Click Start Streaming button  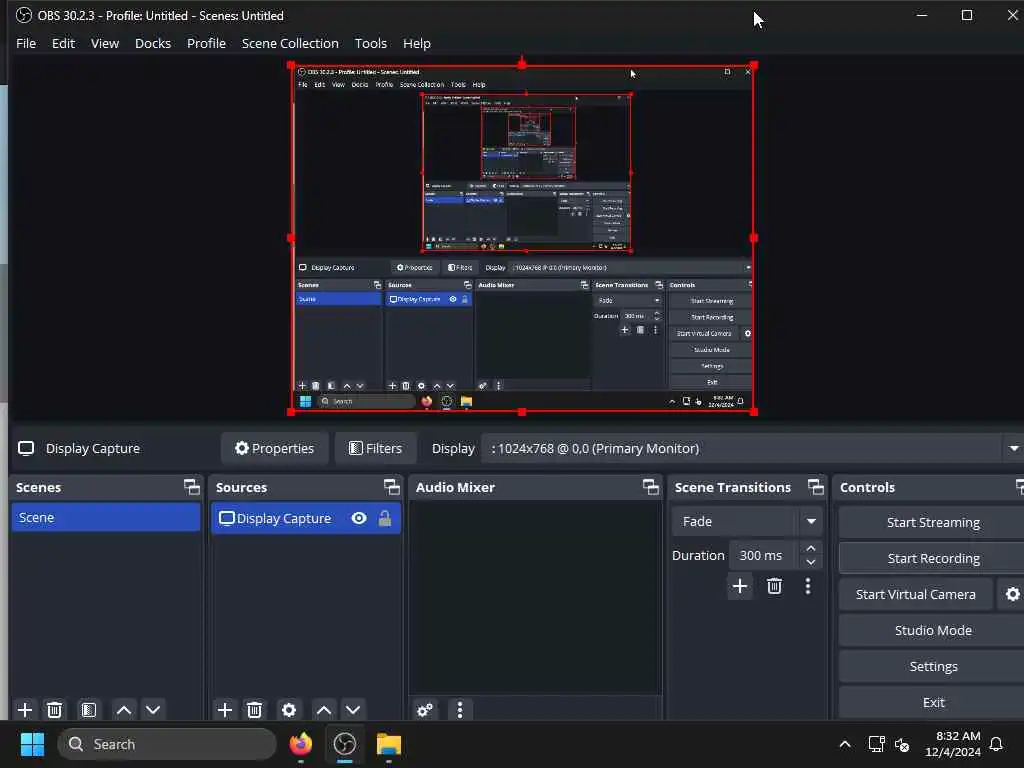coord(933,522)
